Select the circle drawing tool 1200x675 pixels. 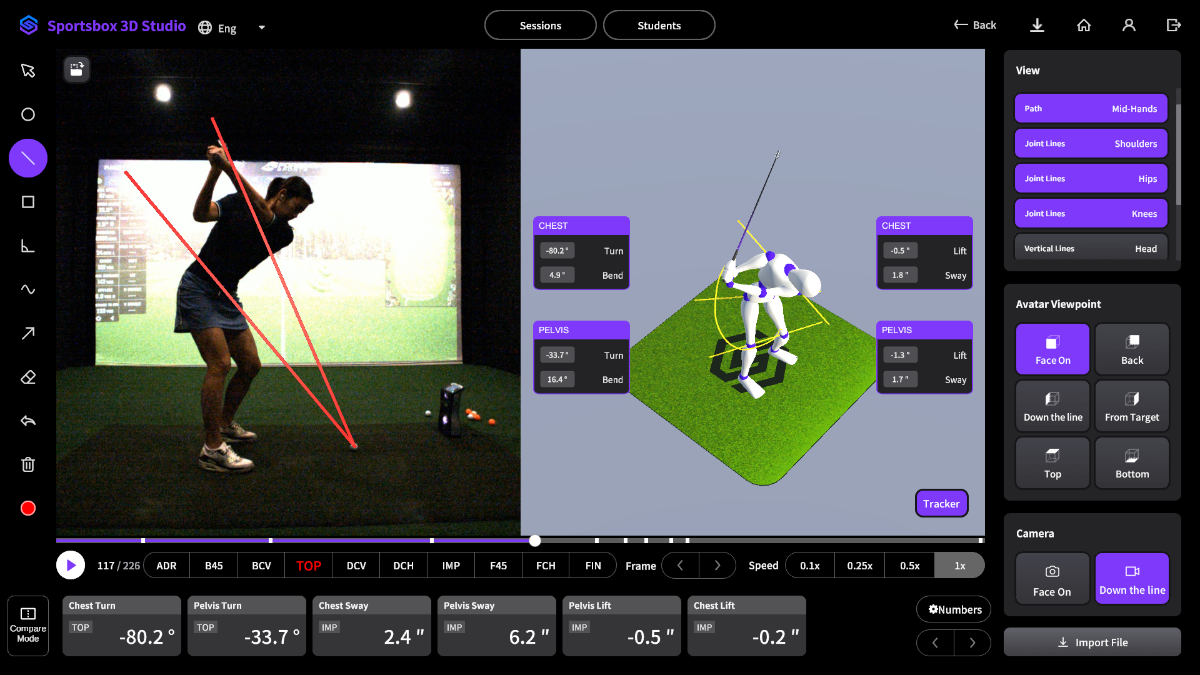(28, 114)
